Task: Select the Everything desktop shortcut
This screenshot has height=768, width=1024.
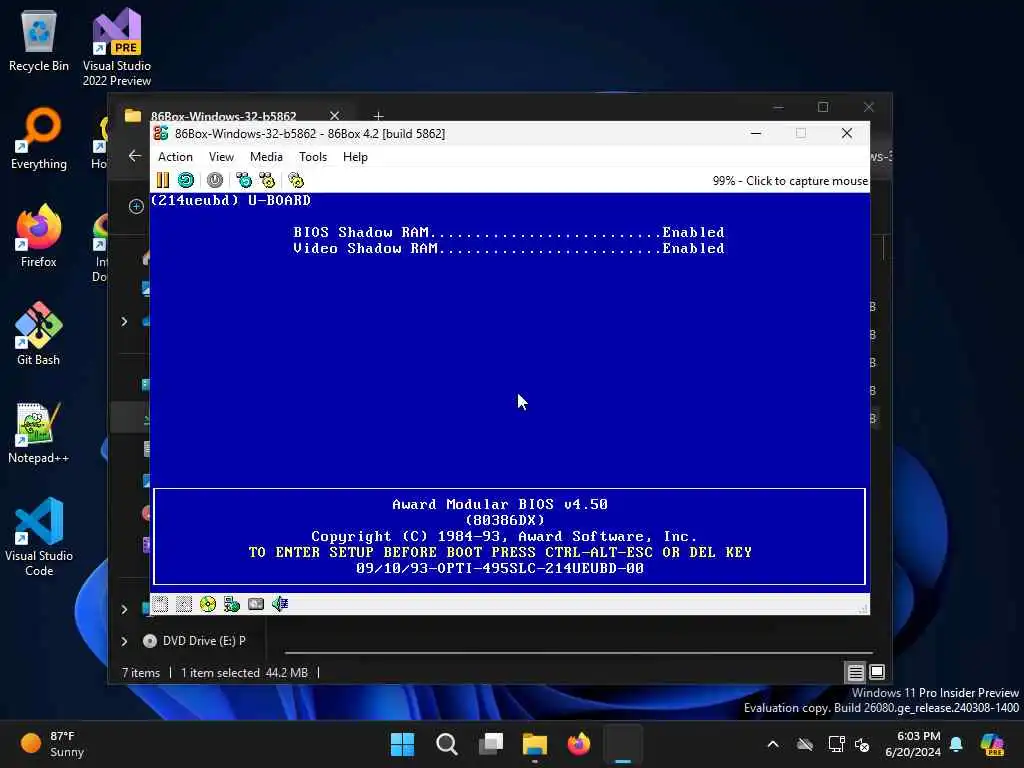Action: (39, 138)
